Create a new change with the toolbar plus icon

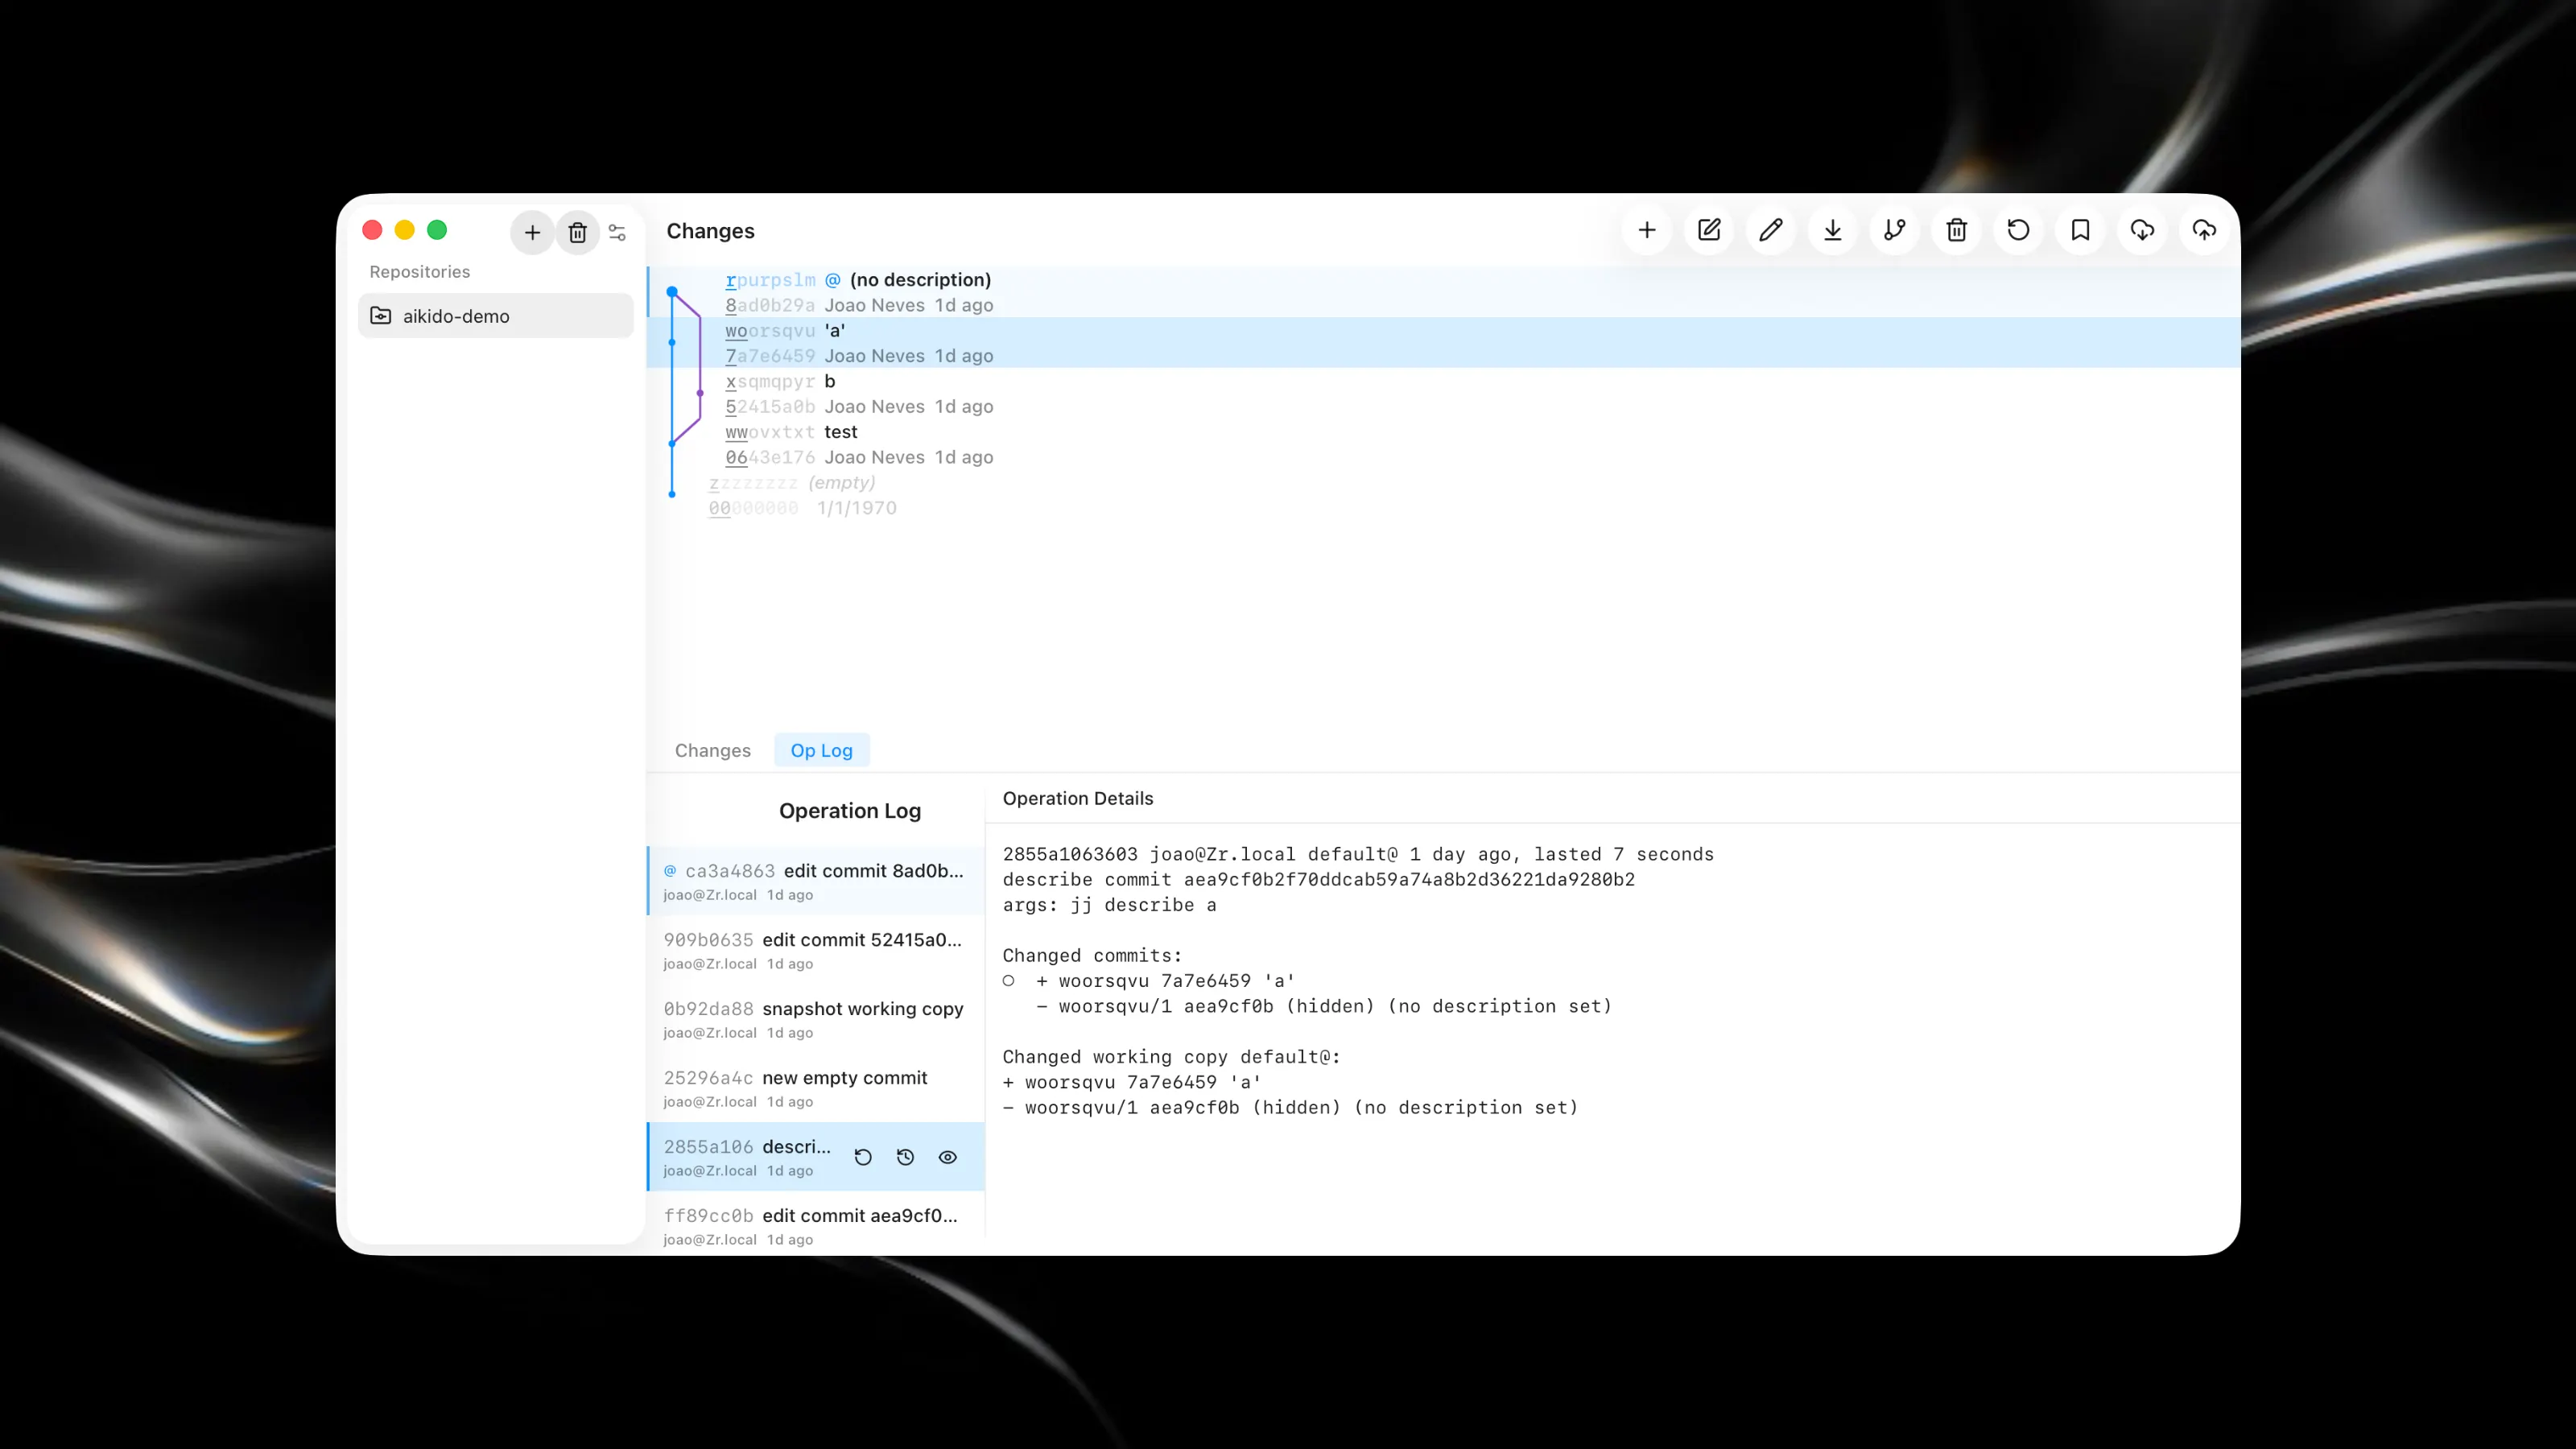pyautogui.click(x=1647, y=230)
